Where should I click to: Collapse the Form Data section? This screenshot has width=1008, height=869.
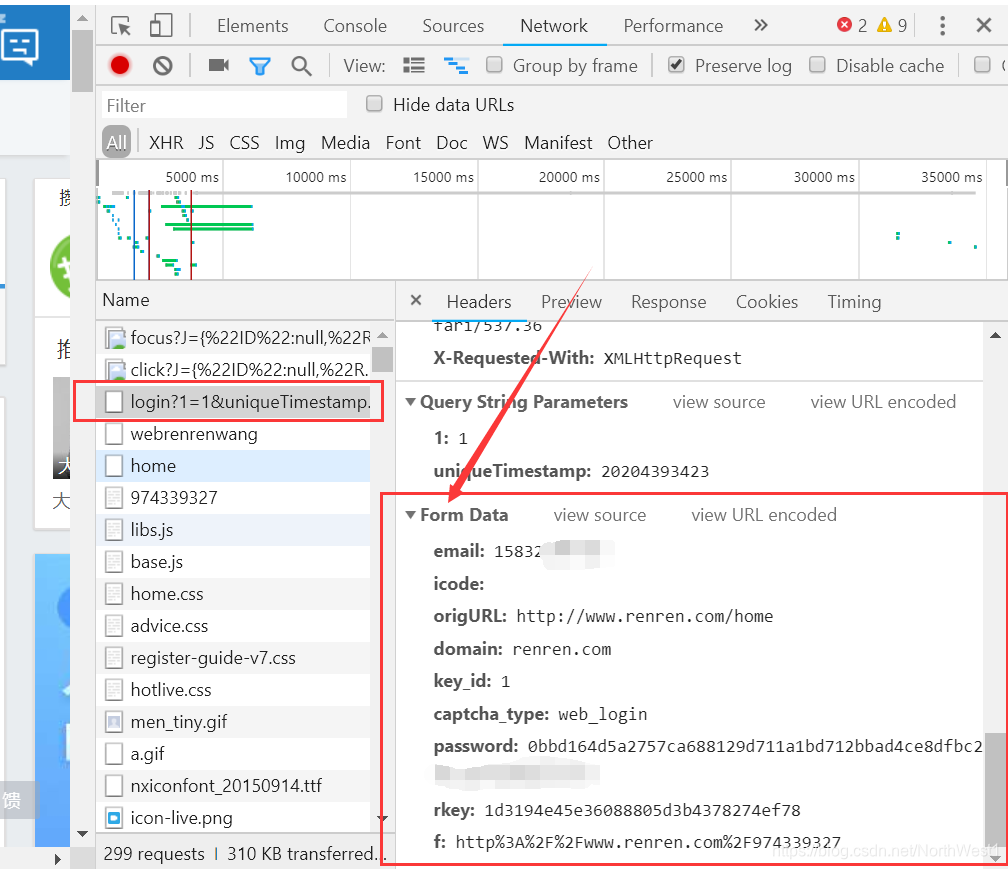pyautogui.click(x=411, y=515)
